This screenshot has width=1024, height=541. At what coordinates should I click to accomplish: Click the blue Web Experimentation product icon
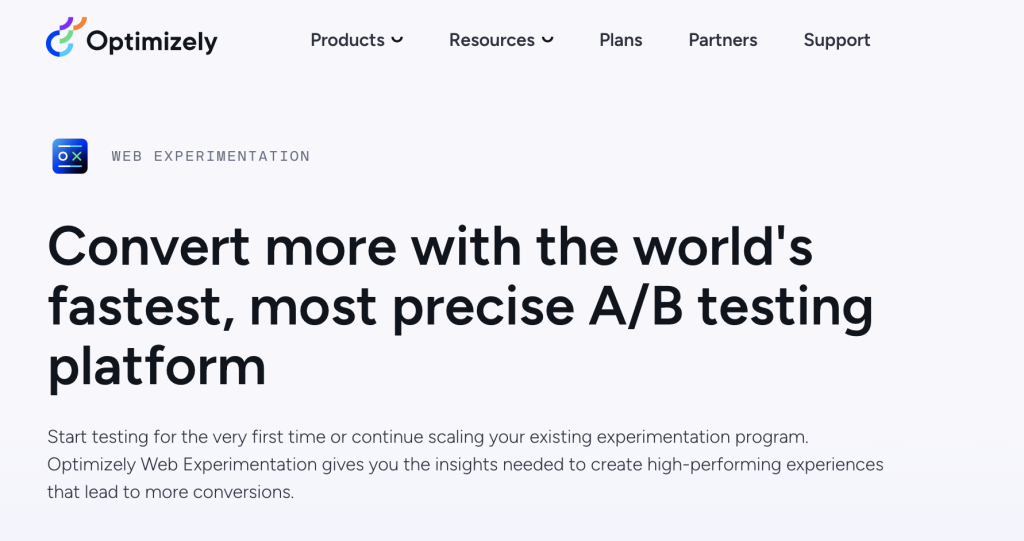click(x=70, y=156)
